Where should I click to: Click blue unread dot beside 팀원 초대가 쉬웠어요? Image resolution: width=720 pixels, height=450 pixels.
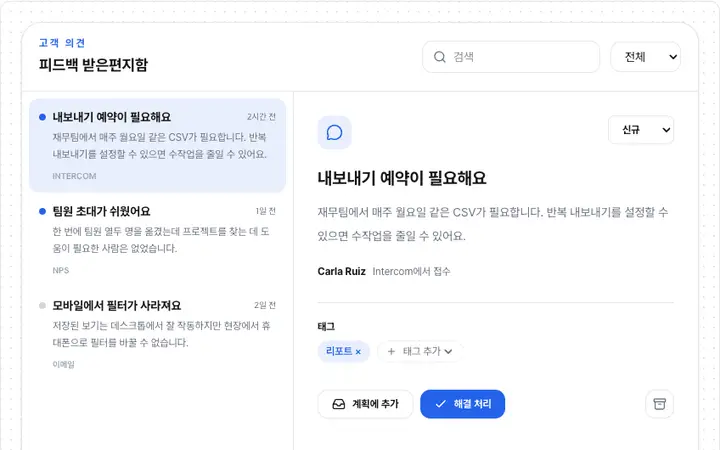(42, 211)
